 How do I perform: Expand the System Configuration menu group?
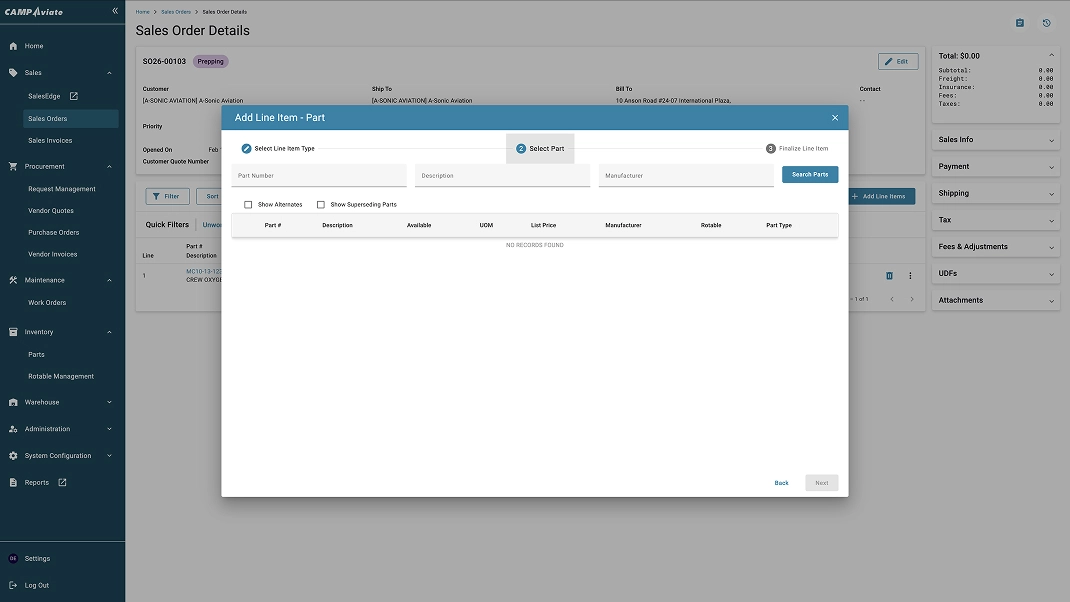(x=109, y=455)
